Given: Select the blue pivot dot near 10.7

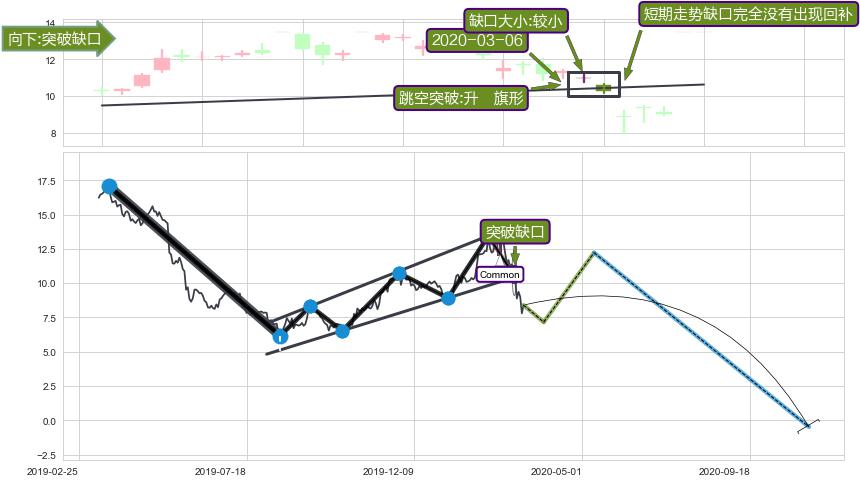Looking at the screenshot, I should coord(399,273).
